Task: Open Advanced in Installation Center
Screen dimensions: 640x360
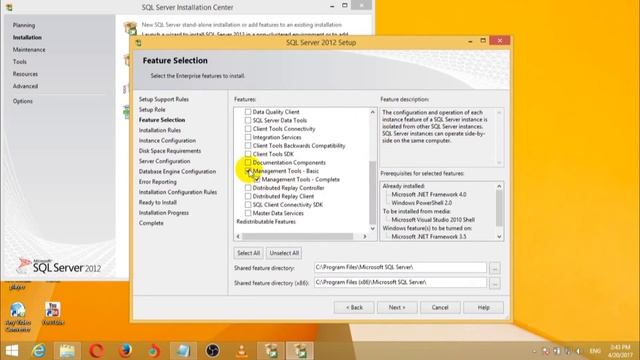Action: [25, 87]
